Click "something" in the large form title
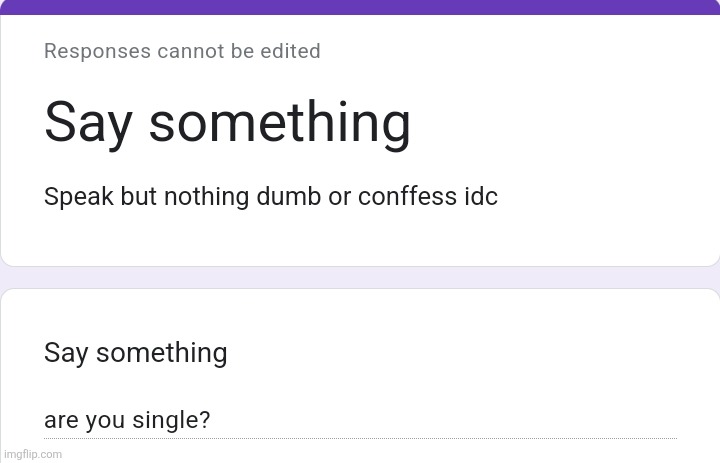 pos(279,124)
